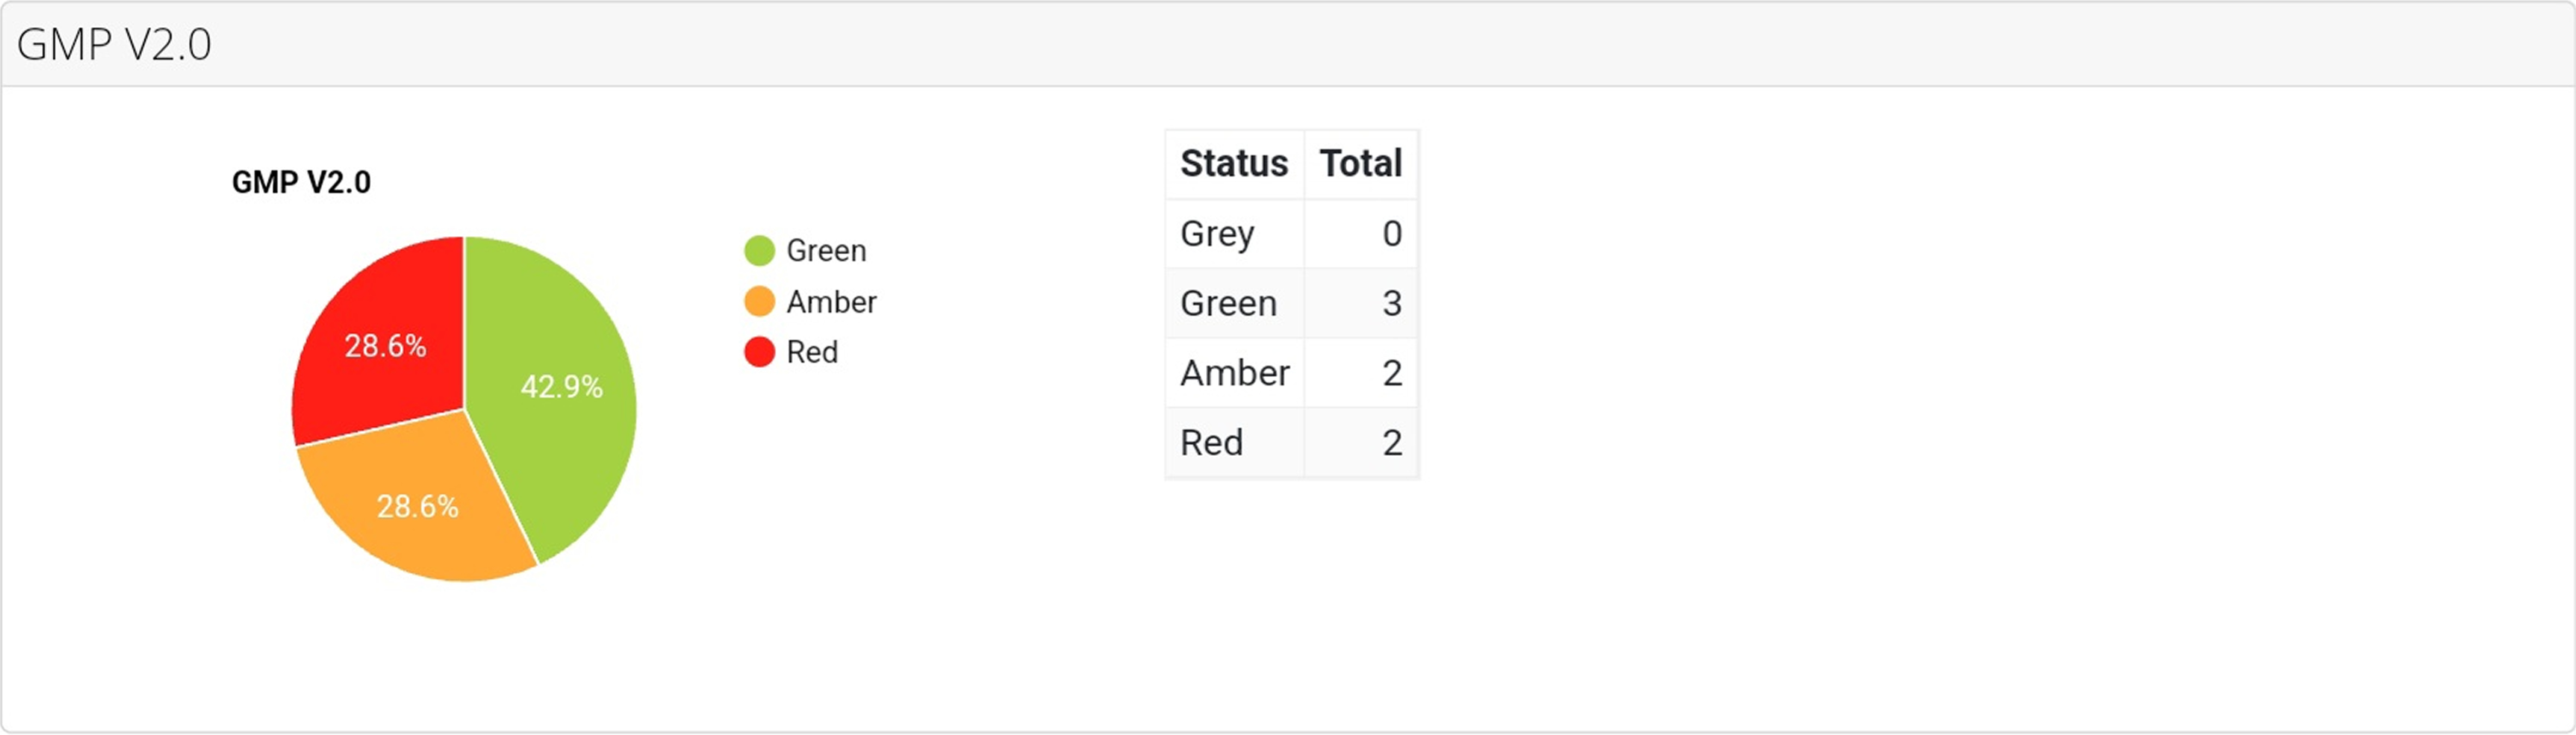Viewport: 2576px width, 735px height.
Task: Select the Red row status cell
Action: pyautogui.click(x=1211, y=442)
